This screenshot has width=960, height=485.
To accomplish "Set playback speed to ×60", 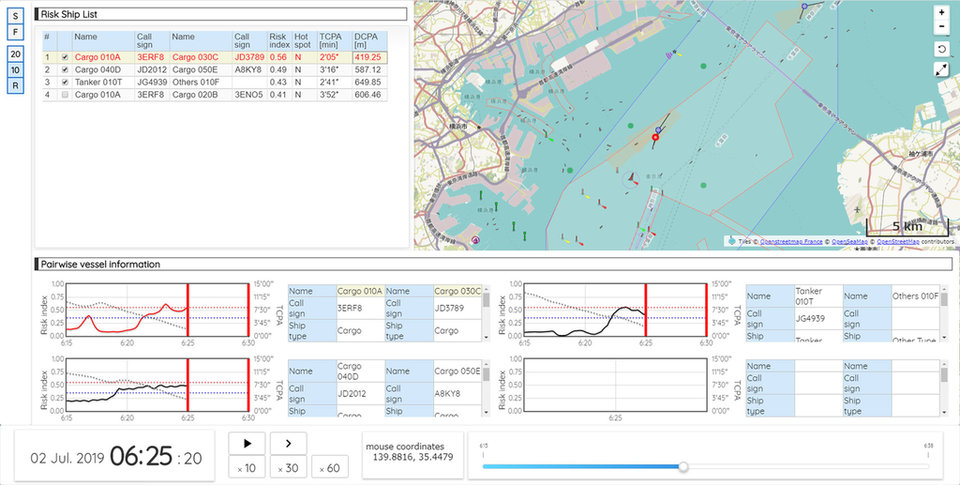I will pos(328,469).
